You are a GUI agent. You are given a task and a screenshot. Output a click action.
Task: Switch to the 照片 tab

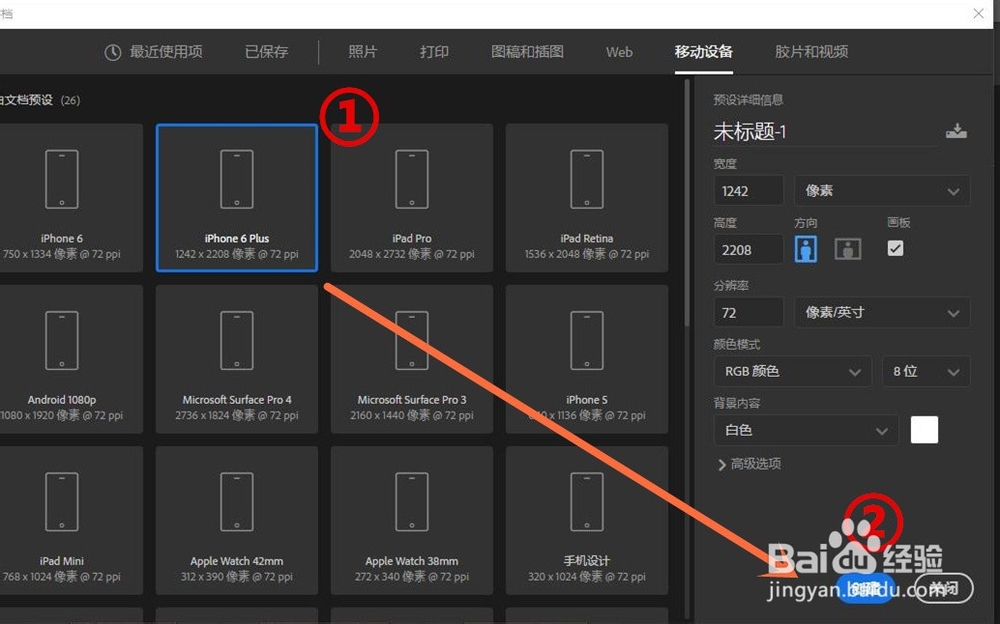[x=363, y=52]
